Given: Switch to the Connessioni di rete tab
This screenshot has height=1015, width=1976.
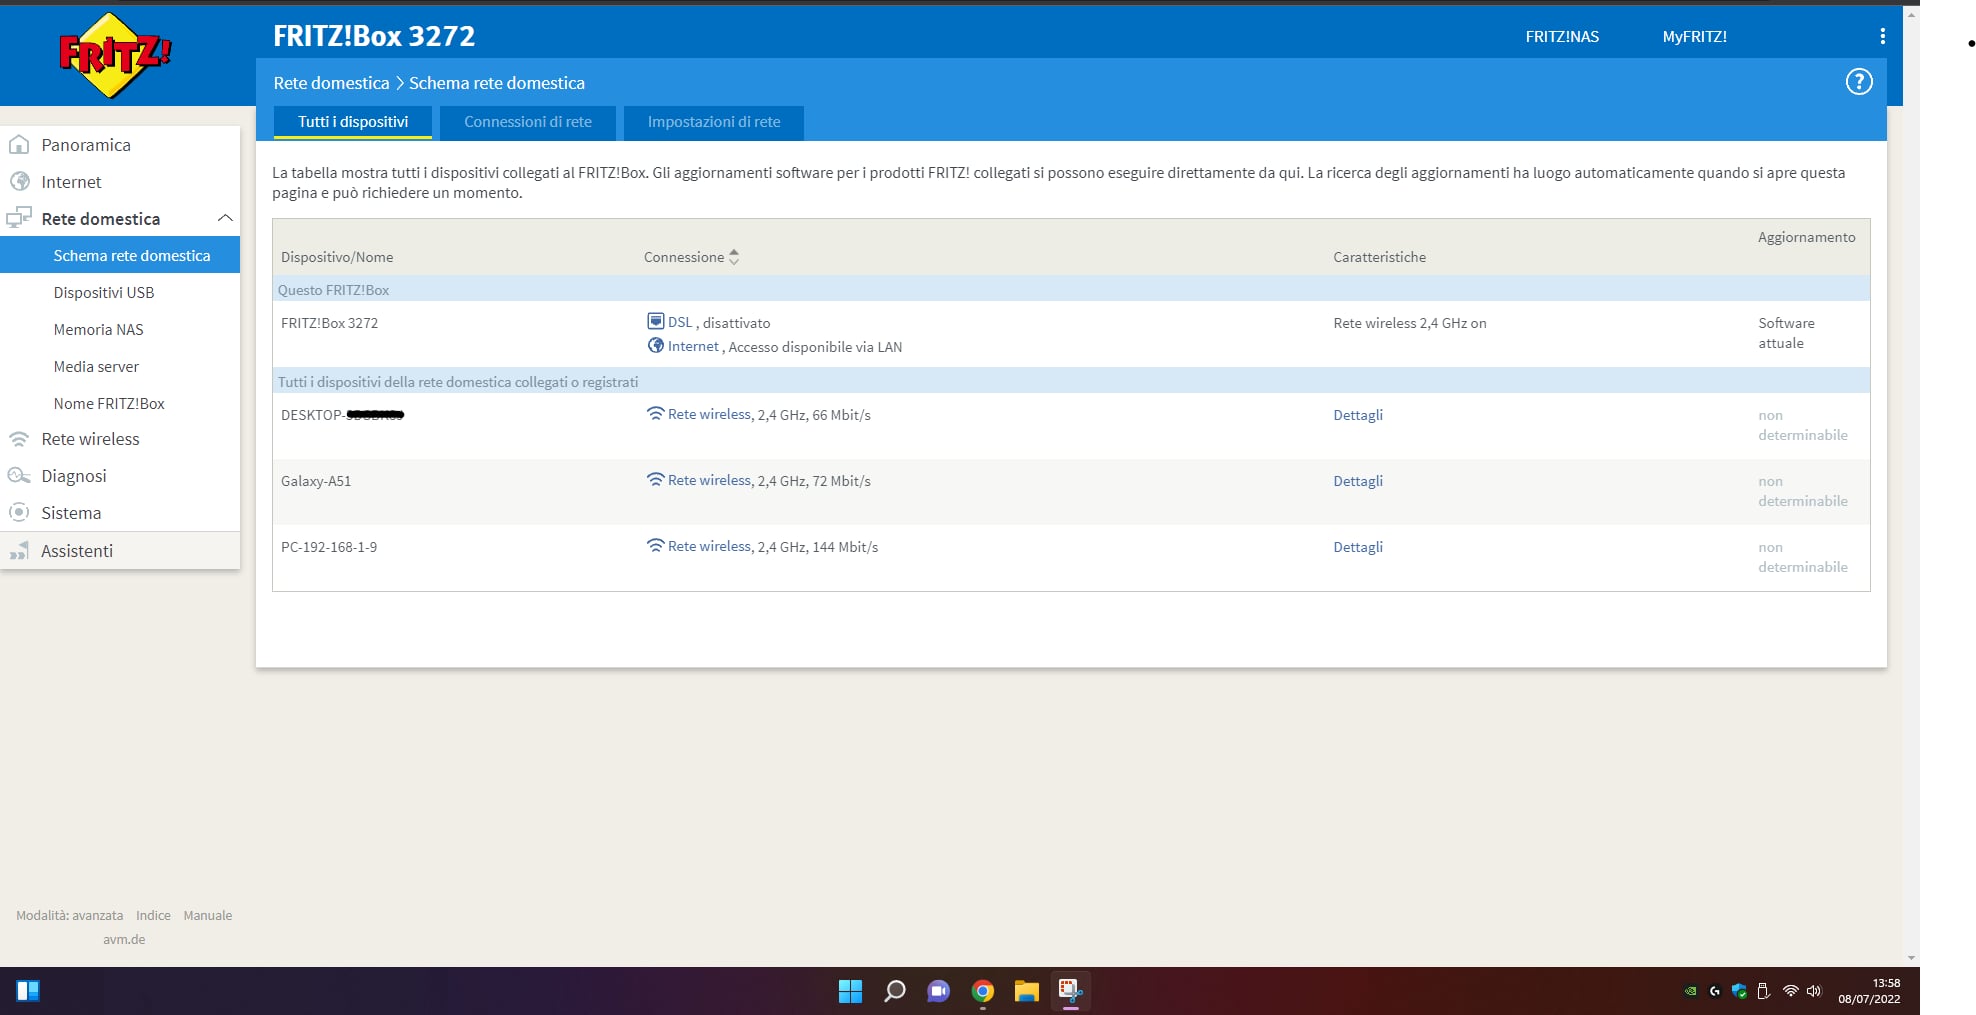Looking at the screenshot, I should tap(528, 122).
